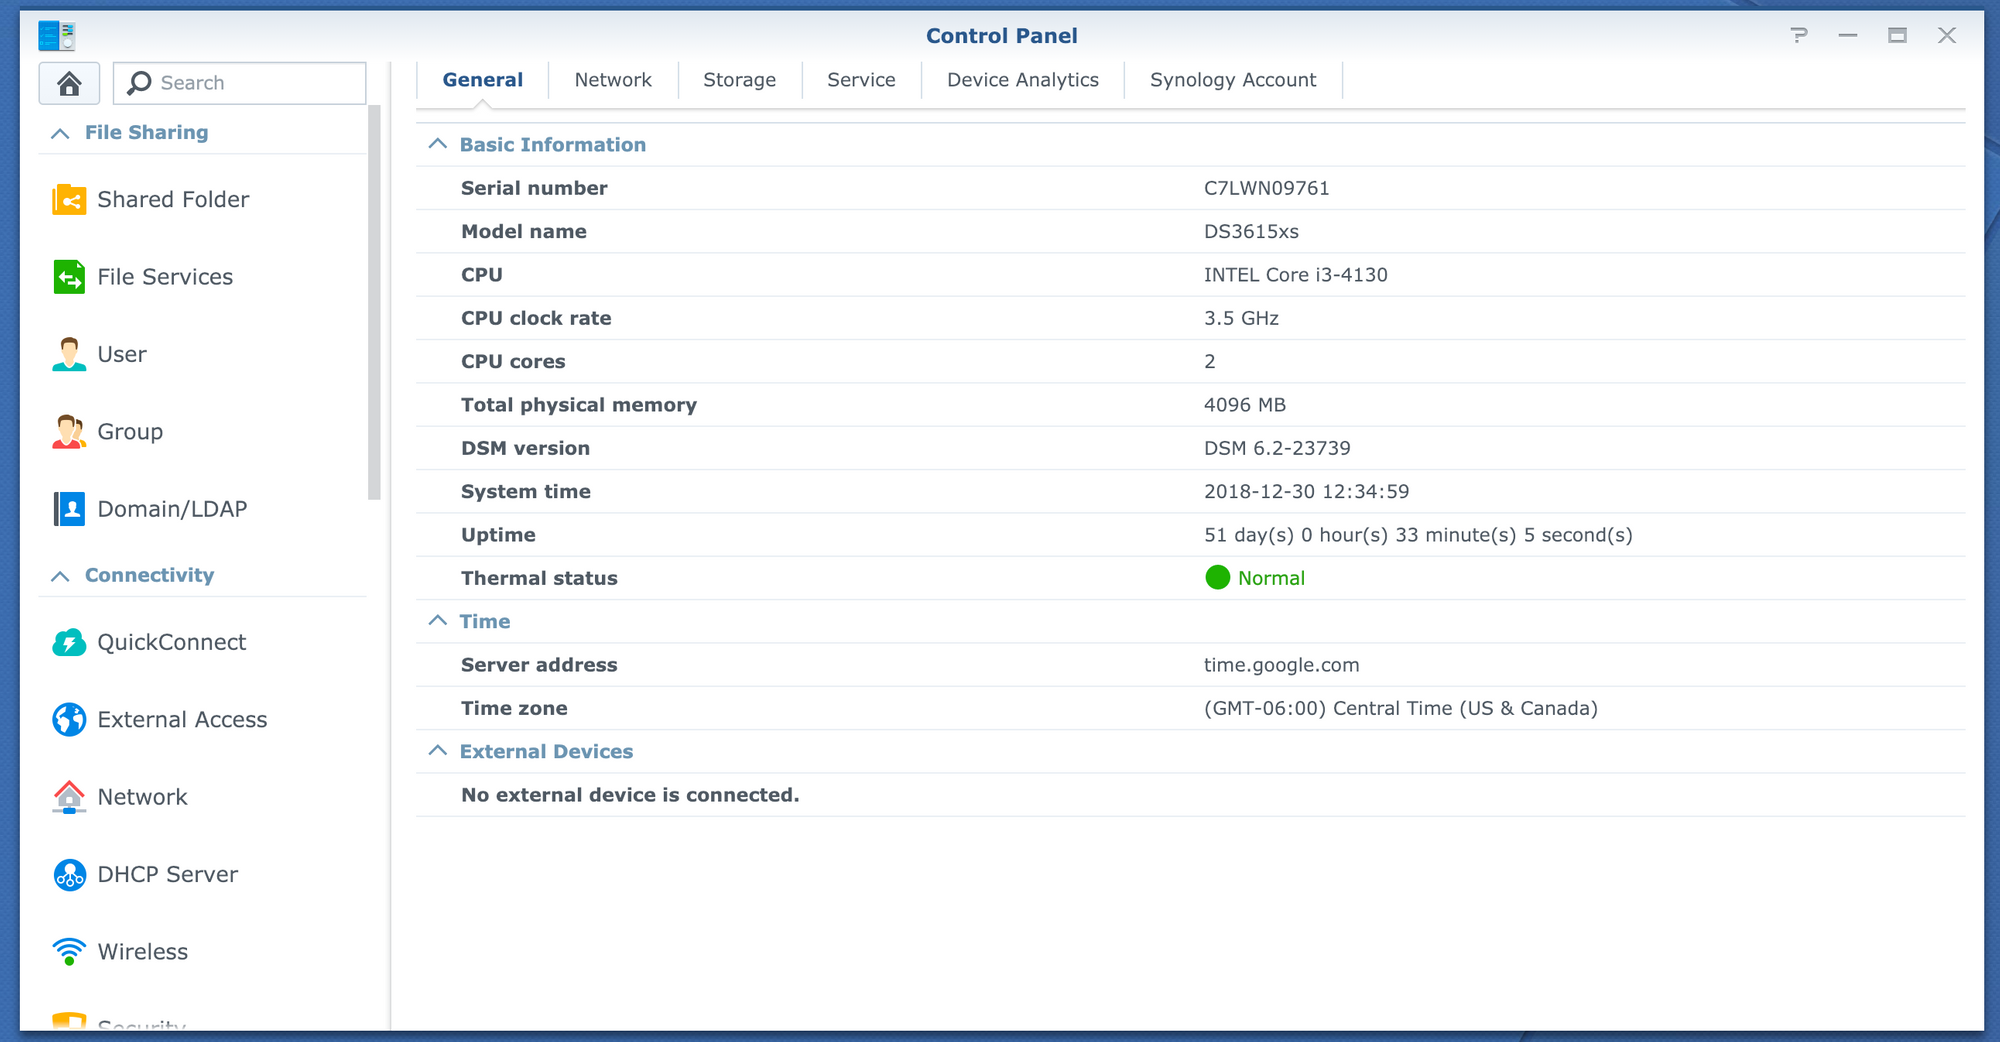The height and width of the screenshot is (1042, 2000).
Task: Collapse the File Sharing sidebar section
Action: (x=60, y=133)
